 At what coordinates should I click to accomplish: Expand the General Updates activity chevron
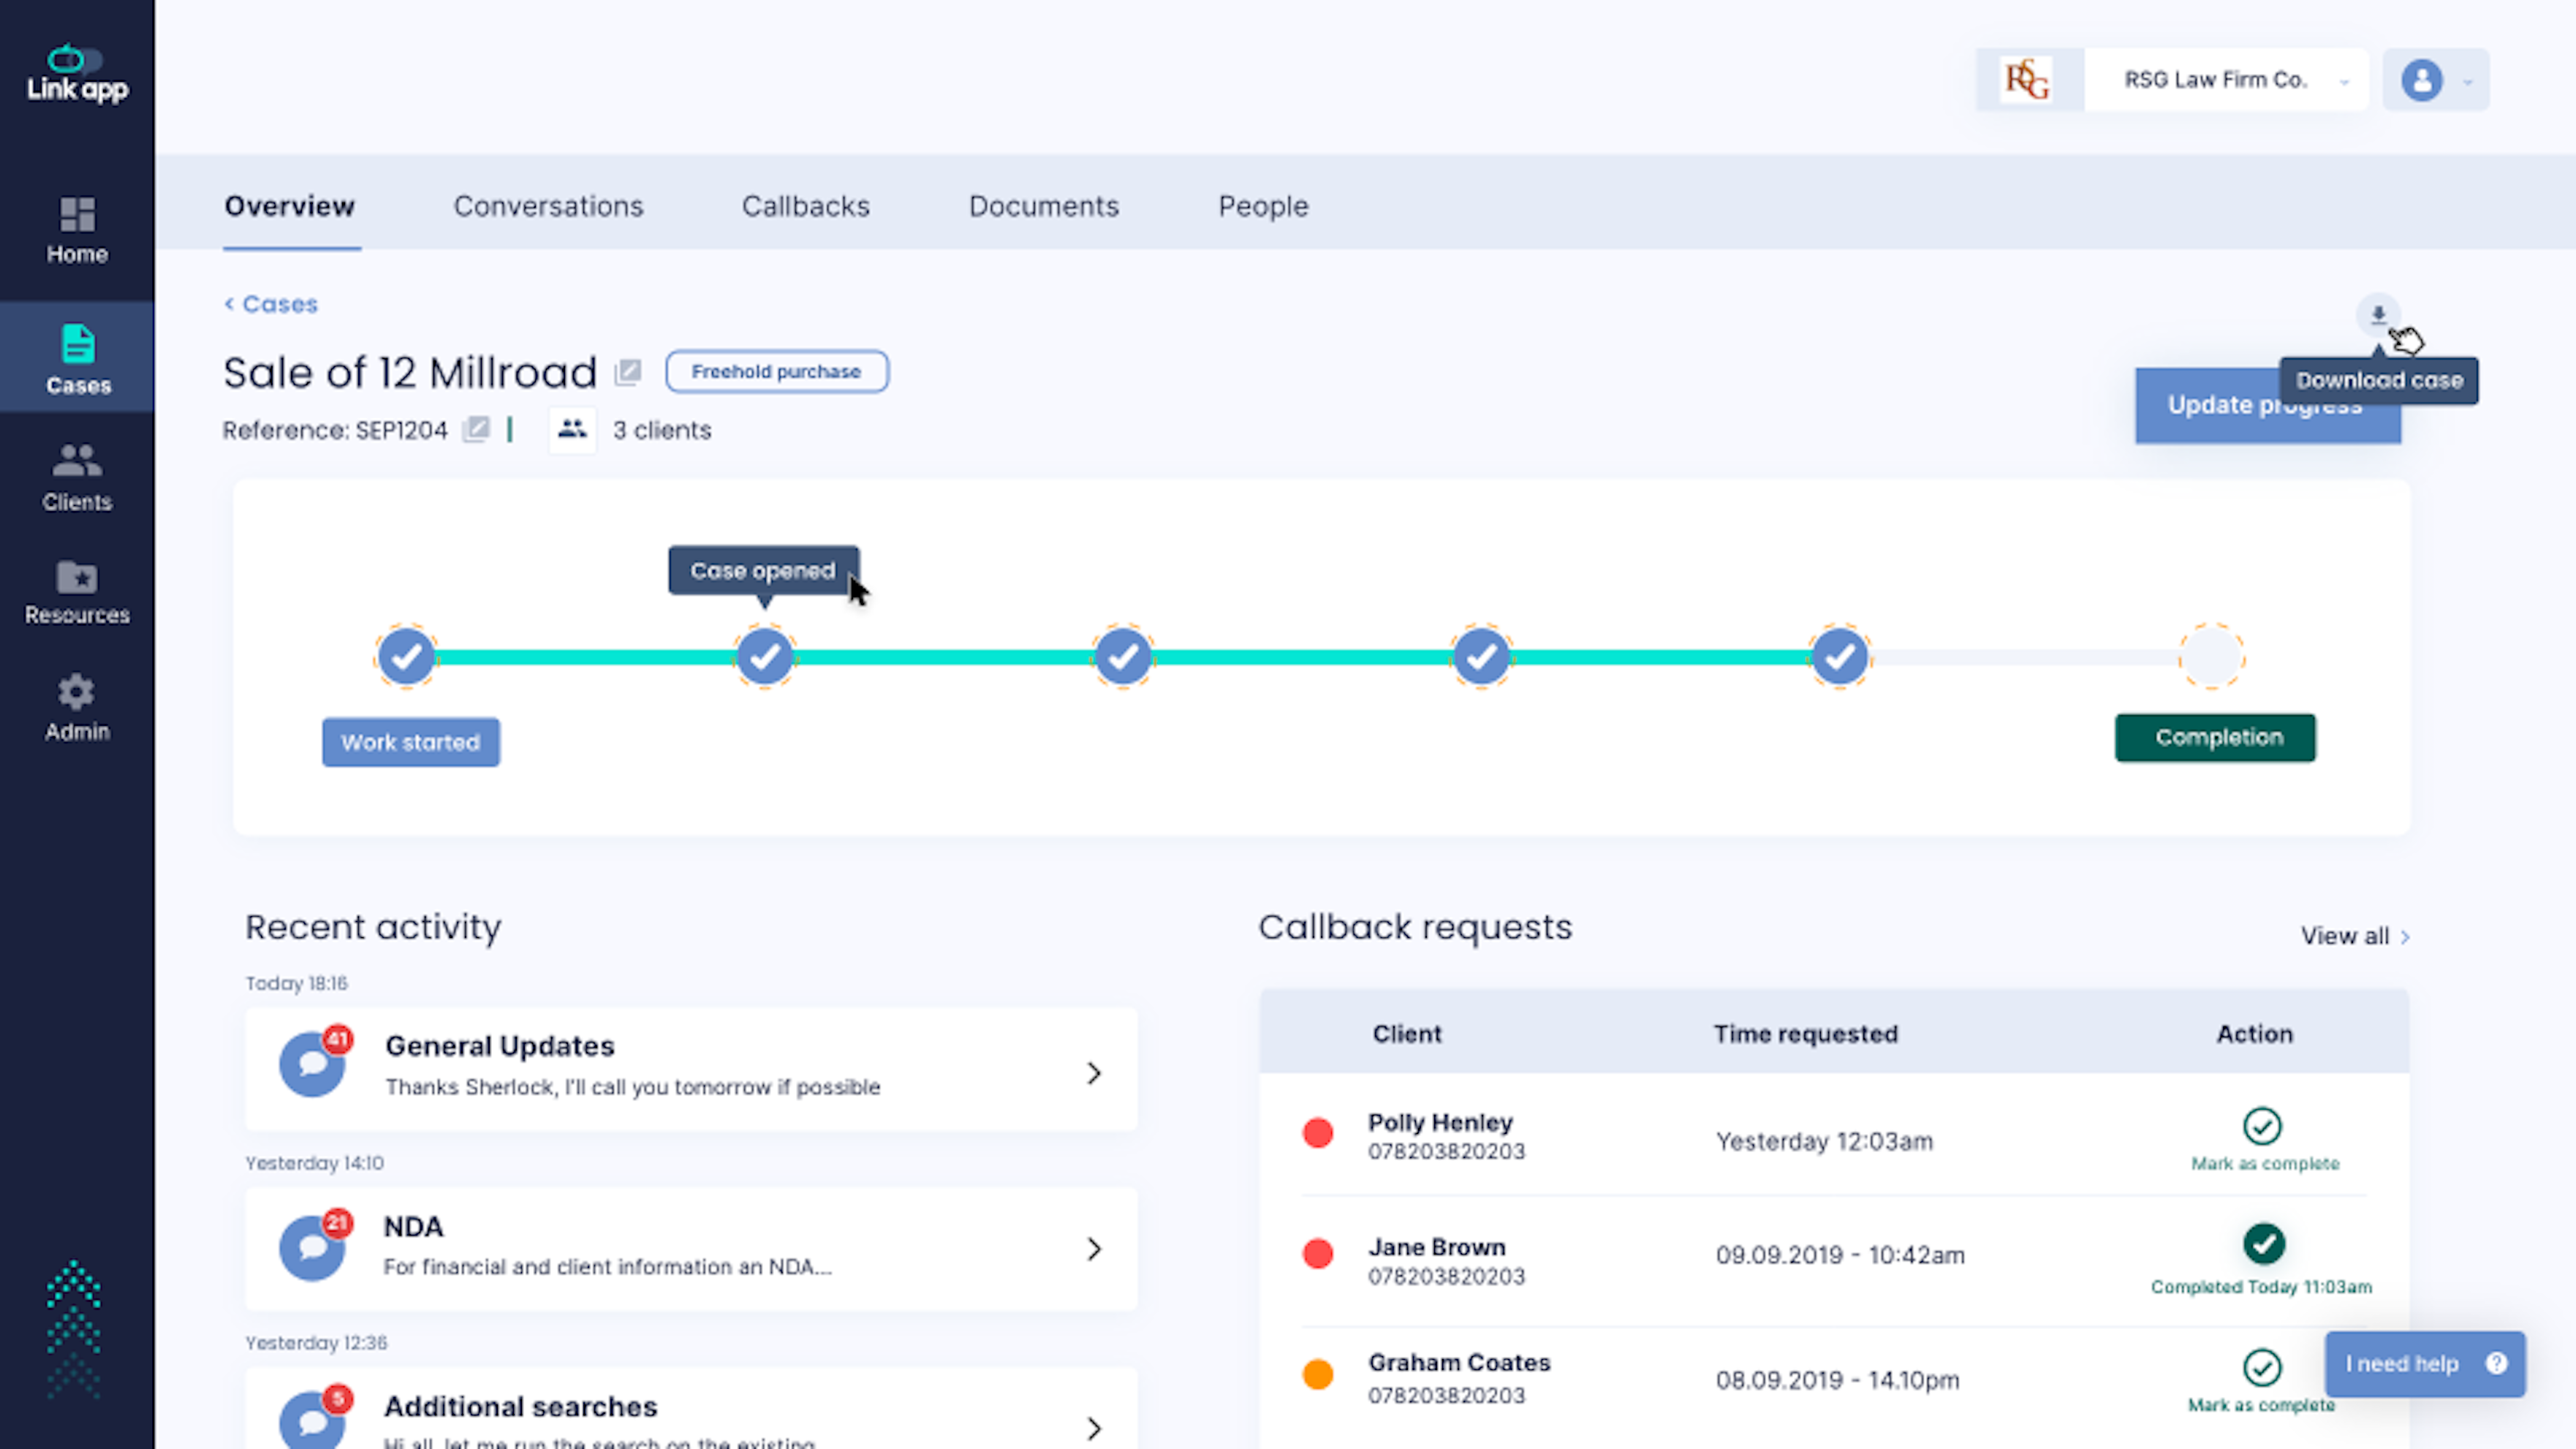(x=1094, y=1073)
